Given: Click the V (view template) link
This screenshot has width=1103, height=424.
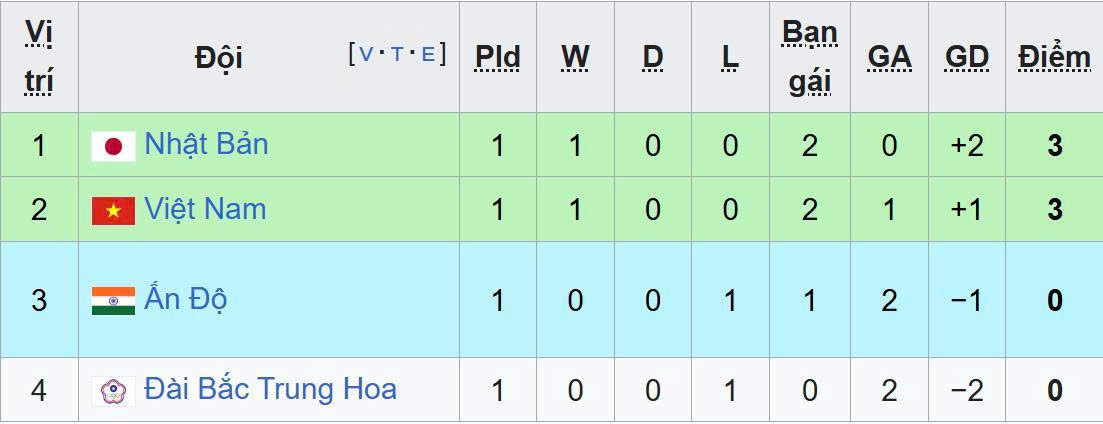Looking at the screenshot, I should [366, 54].
